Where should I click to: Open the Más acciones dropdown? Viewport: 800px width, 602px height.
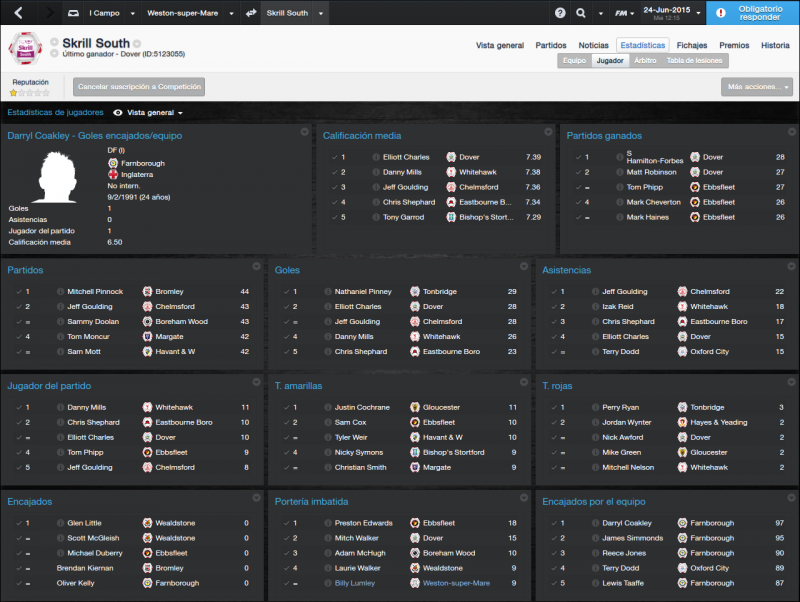click(757, 87)
